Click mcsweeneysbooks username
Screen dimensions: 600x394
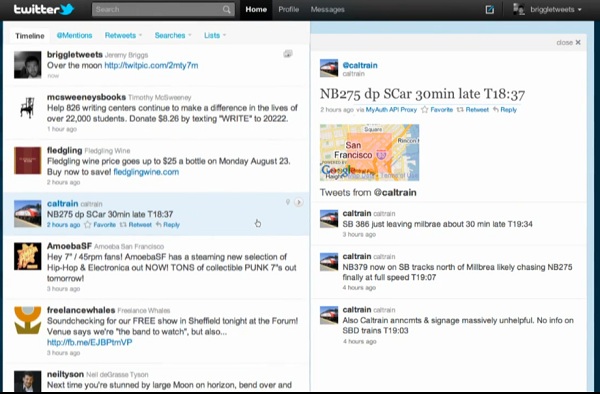[x=86, y=97]
